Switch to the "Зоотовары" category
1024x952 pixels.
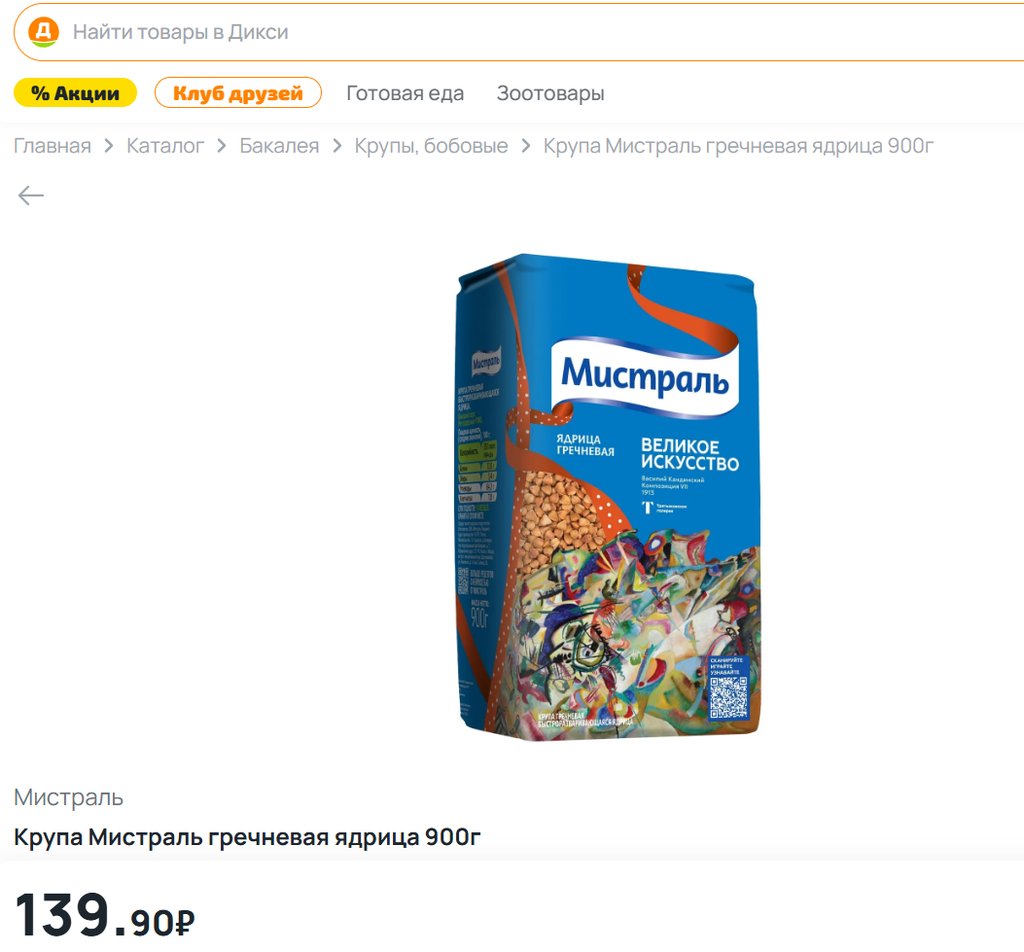point(550,93)
